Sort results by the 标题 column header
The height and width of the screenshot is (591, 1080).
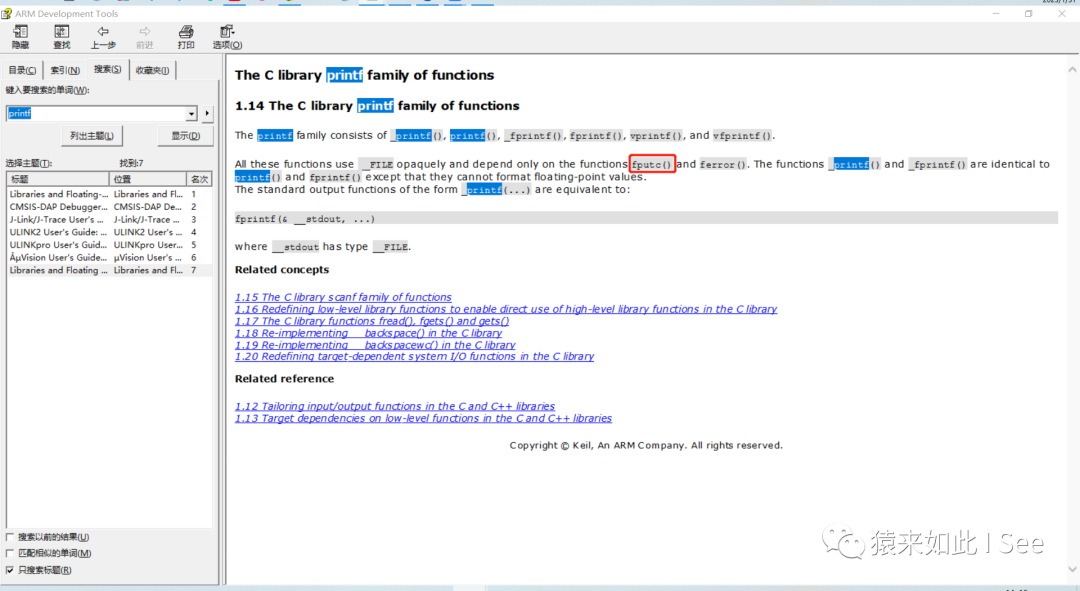coord(58,179)
